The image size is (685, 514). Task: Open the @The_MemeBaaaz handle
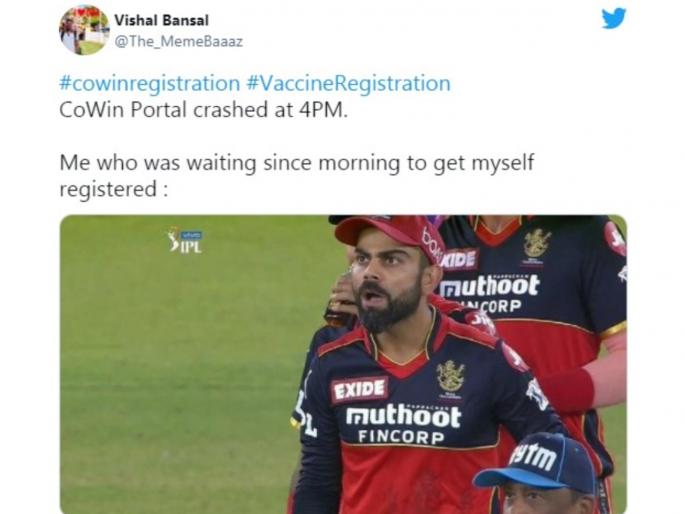click(x=178, y=41)
